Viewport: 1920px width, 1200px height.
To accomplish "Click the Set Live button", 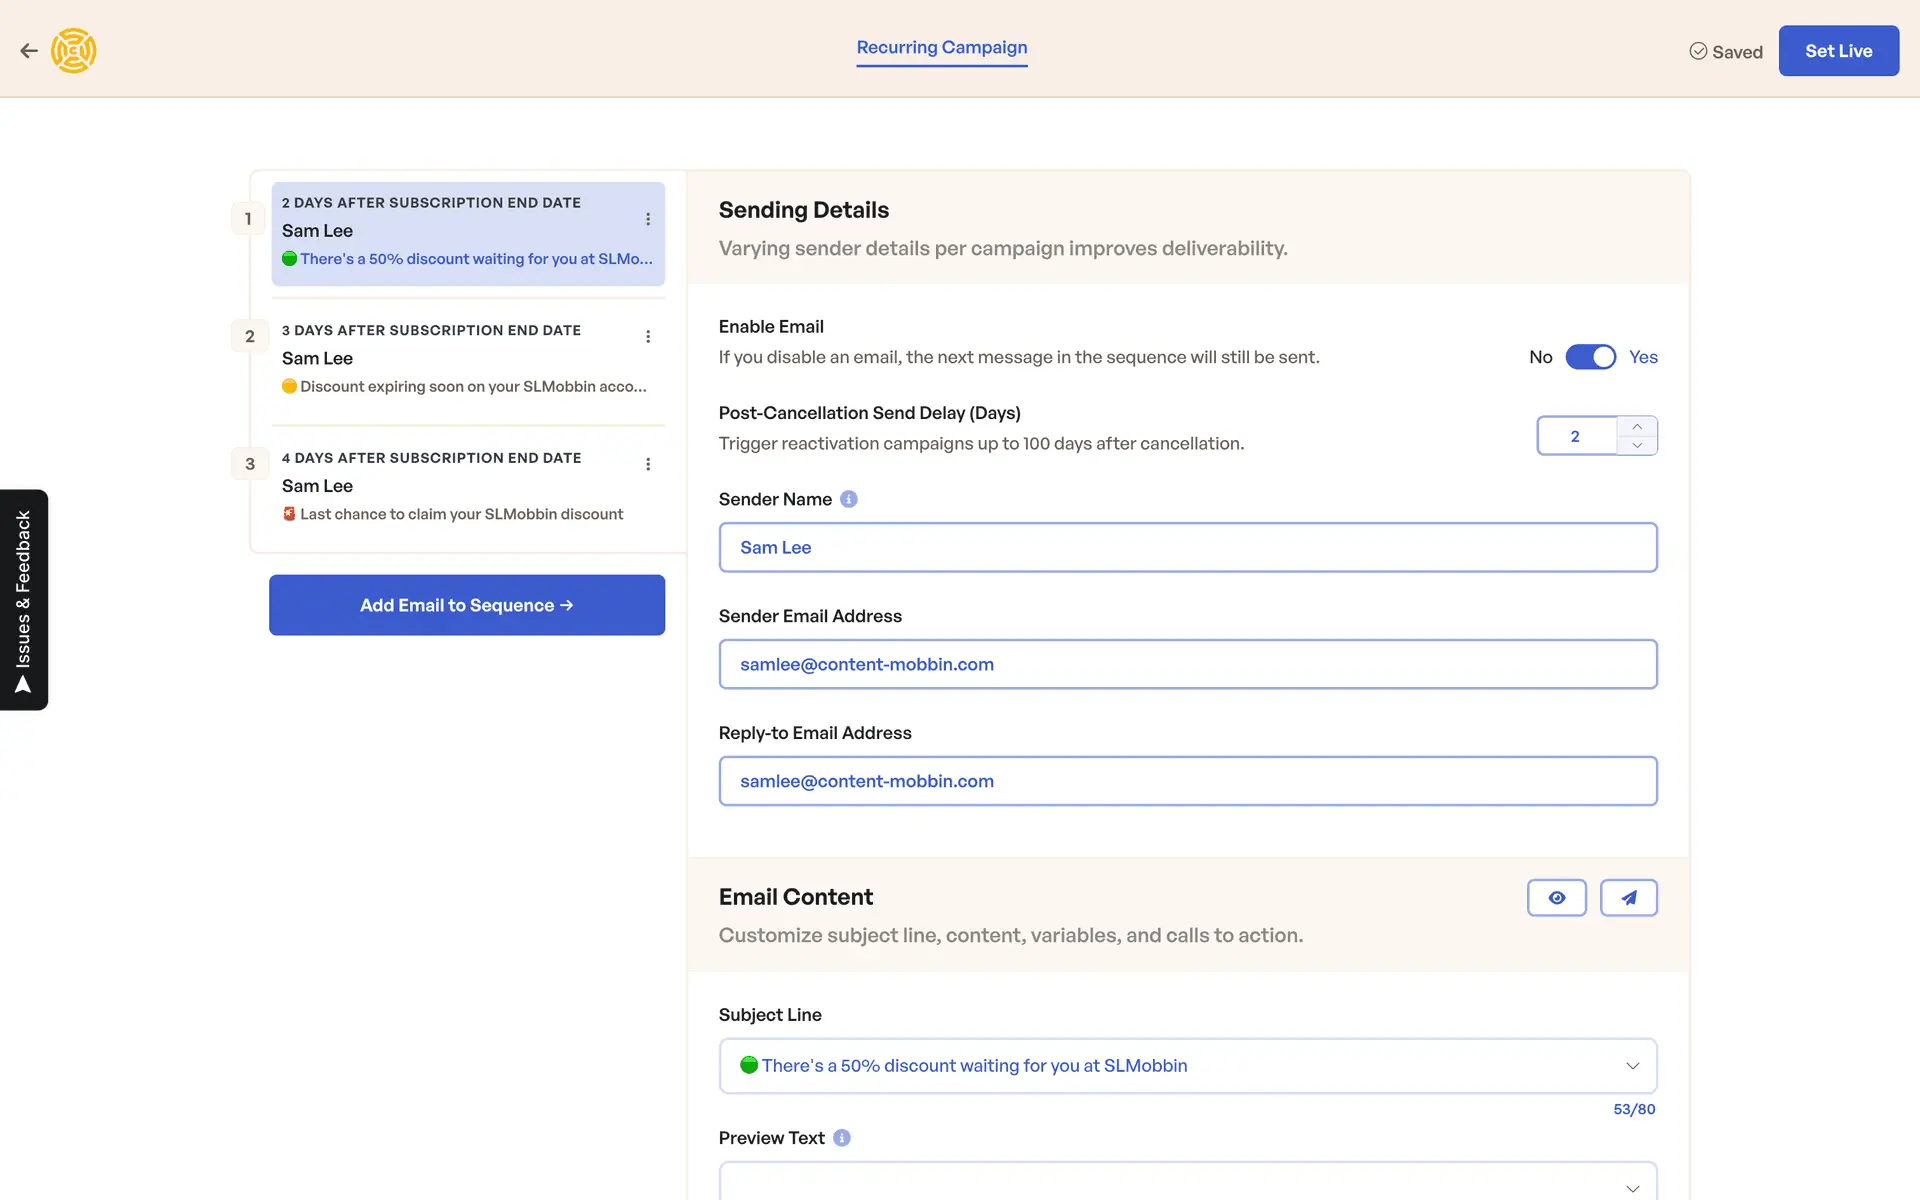I will coord(1838,51).
